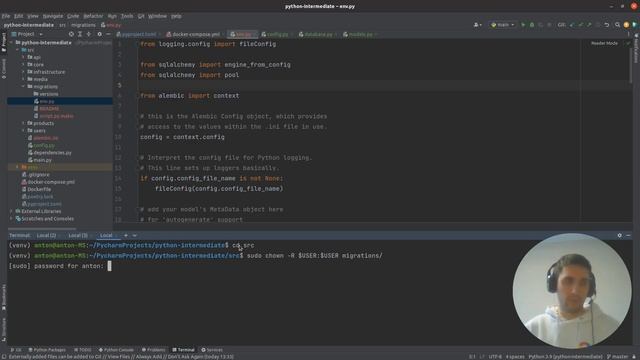Collapse all in the Project panel
This screenshot has height=360, width=640.
pos(89,34)
